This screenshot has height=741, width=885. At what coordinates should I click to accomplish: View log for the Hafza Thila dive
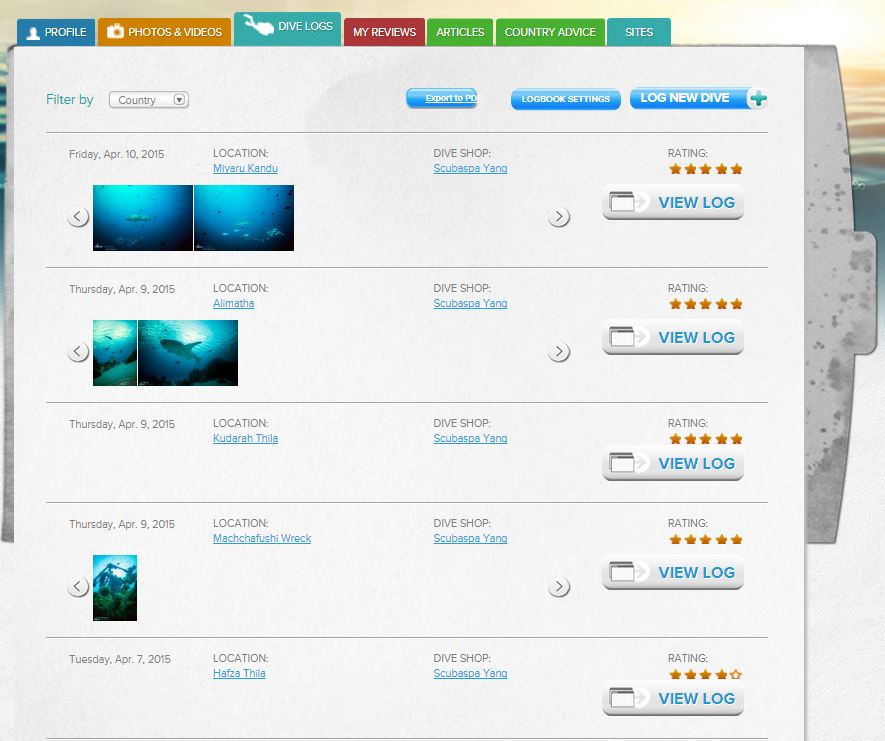pos(673,698)
